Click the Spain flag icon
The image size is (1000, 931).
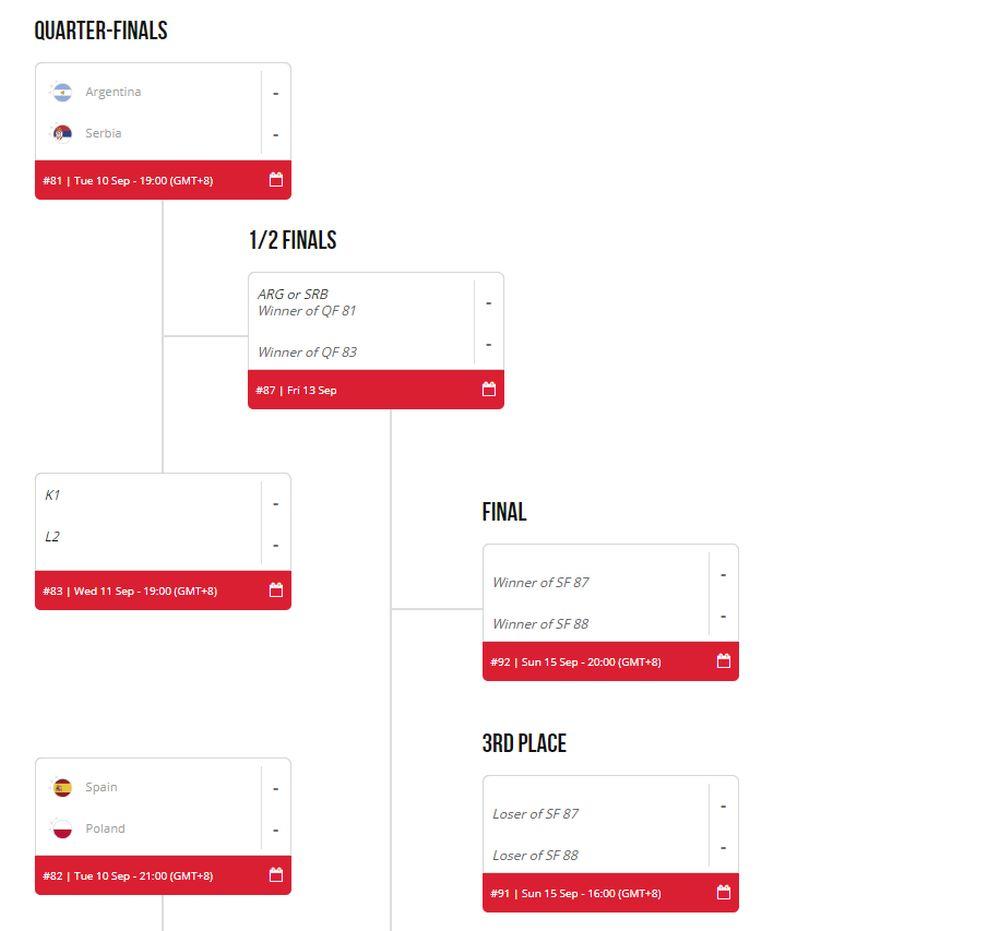tap(62, 787)
